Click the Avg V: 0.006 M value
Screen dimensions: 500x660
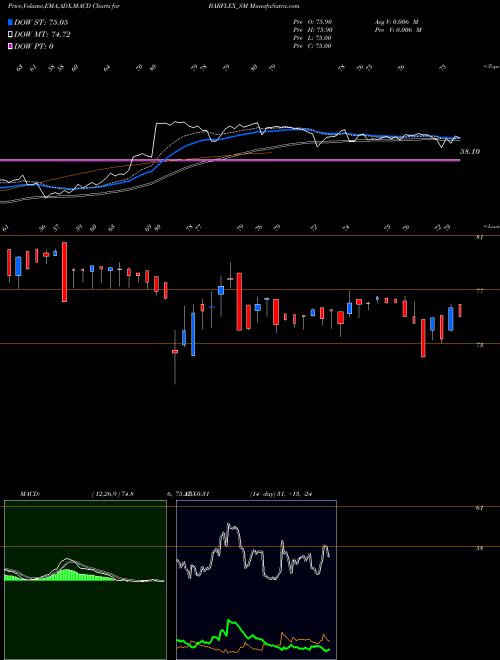[396, 22]
